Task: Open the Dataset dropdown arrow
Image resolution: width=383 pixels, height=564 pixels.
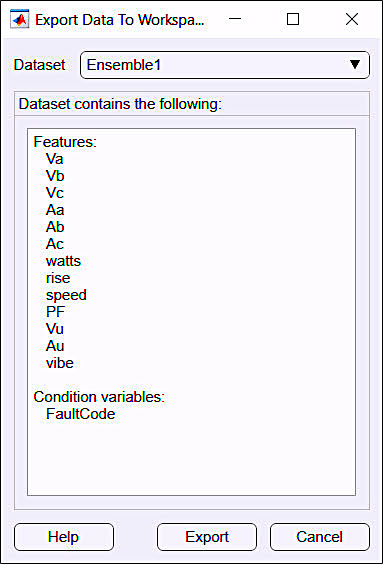Action: pyautogui.click(x=355, y=65)
